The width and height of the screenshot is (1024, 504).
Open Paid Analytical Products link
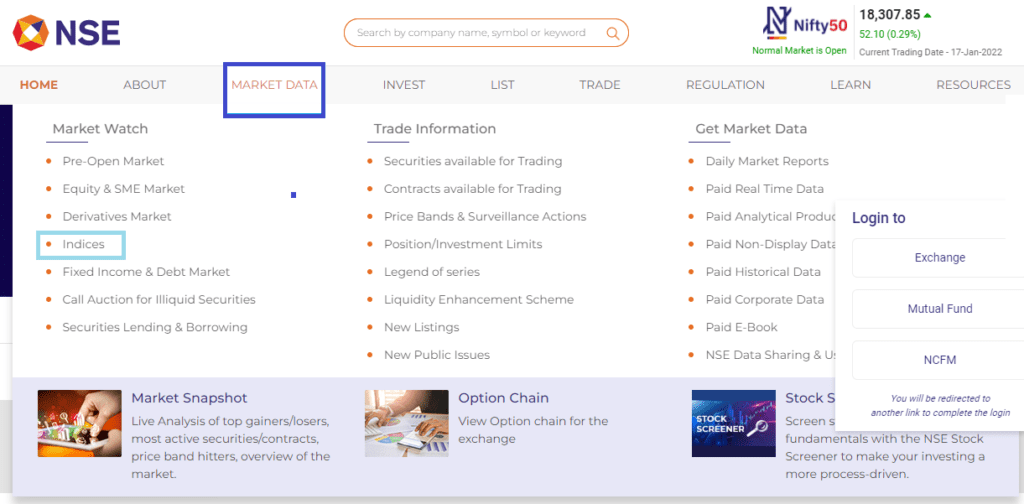point(770,216)
